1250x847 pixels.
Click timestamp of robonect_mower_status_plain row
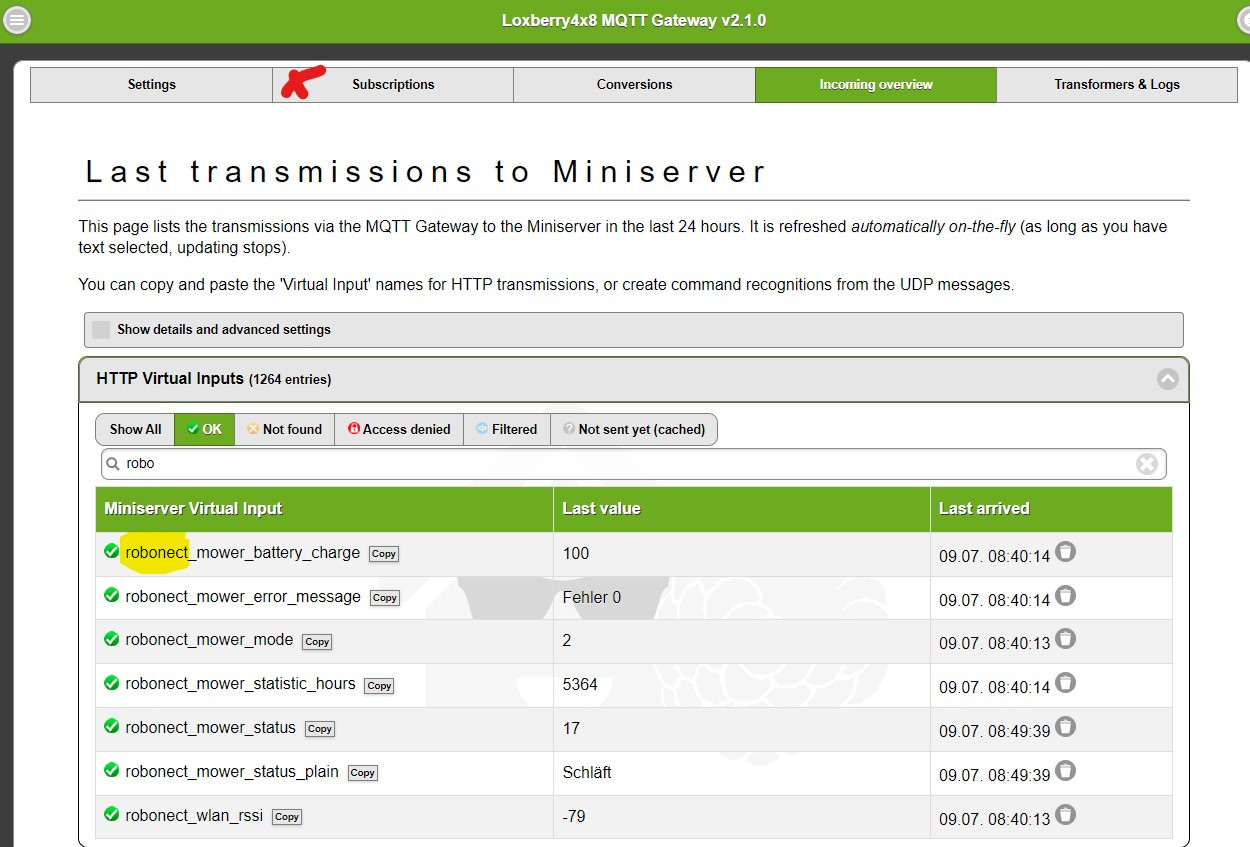click(x=994, y=775)
